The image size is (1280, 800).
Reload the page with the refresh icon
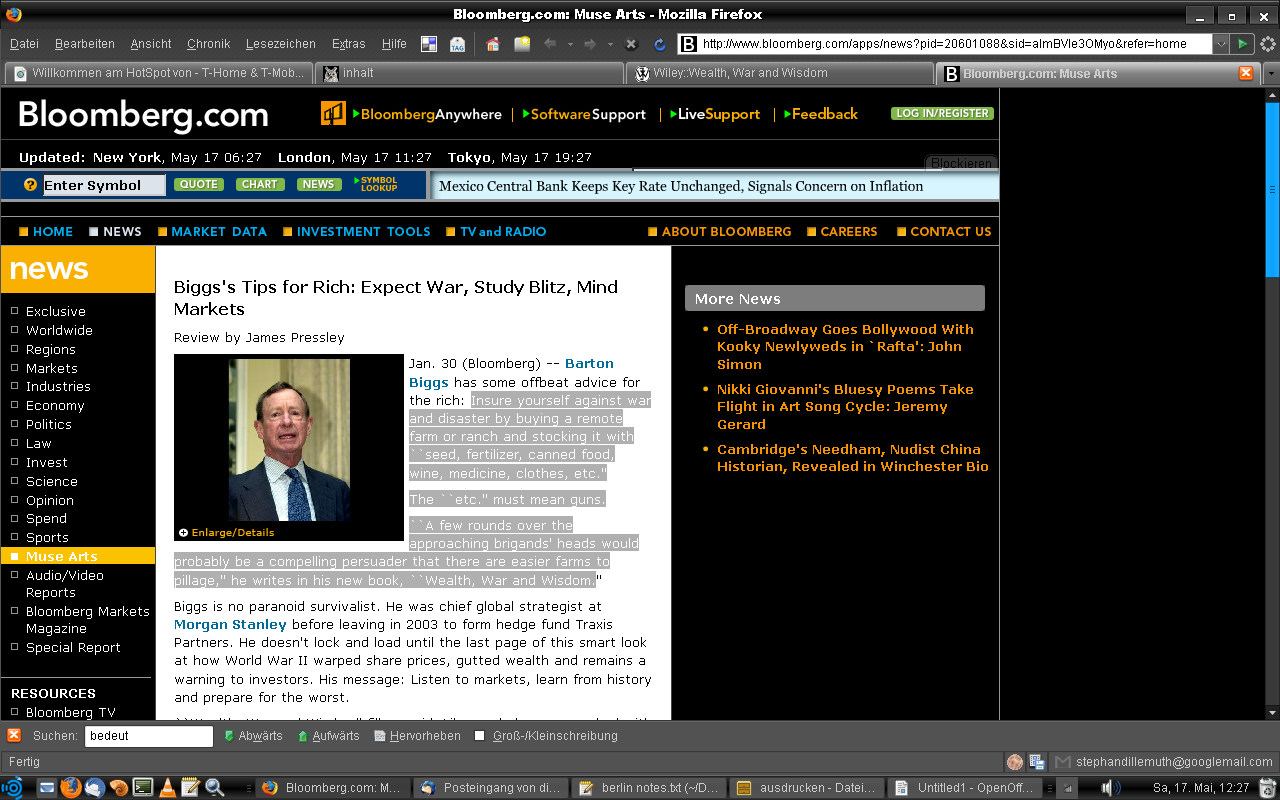(x=660, y=44)
